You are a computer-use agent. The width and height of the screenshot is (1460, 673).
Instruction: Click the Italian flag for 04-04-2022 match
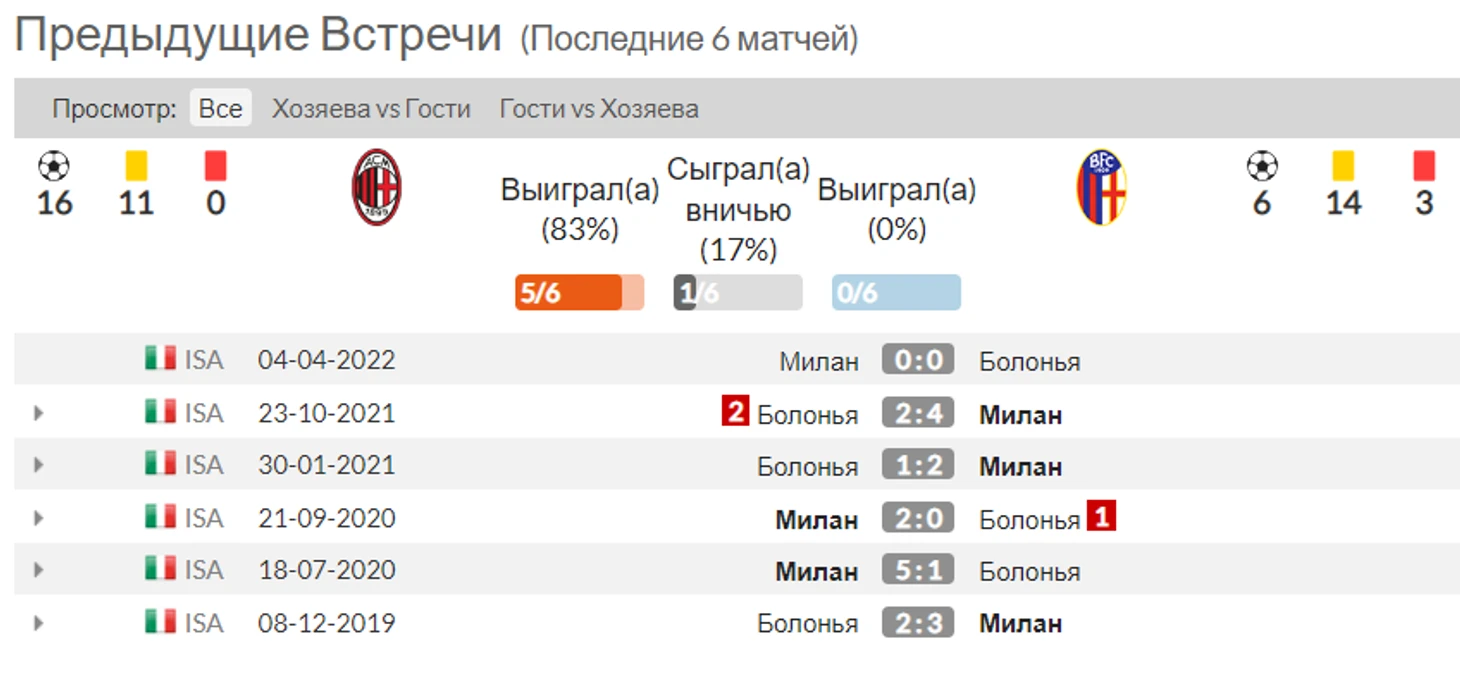[160, 358]
